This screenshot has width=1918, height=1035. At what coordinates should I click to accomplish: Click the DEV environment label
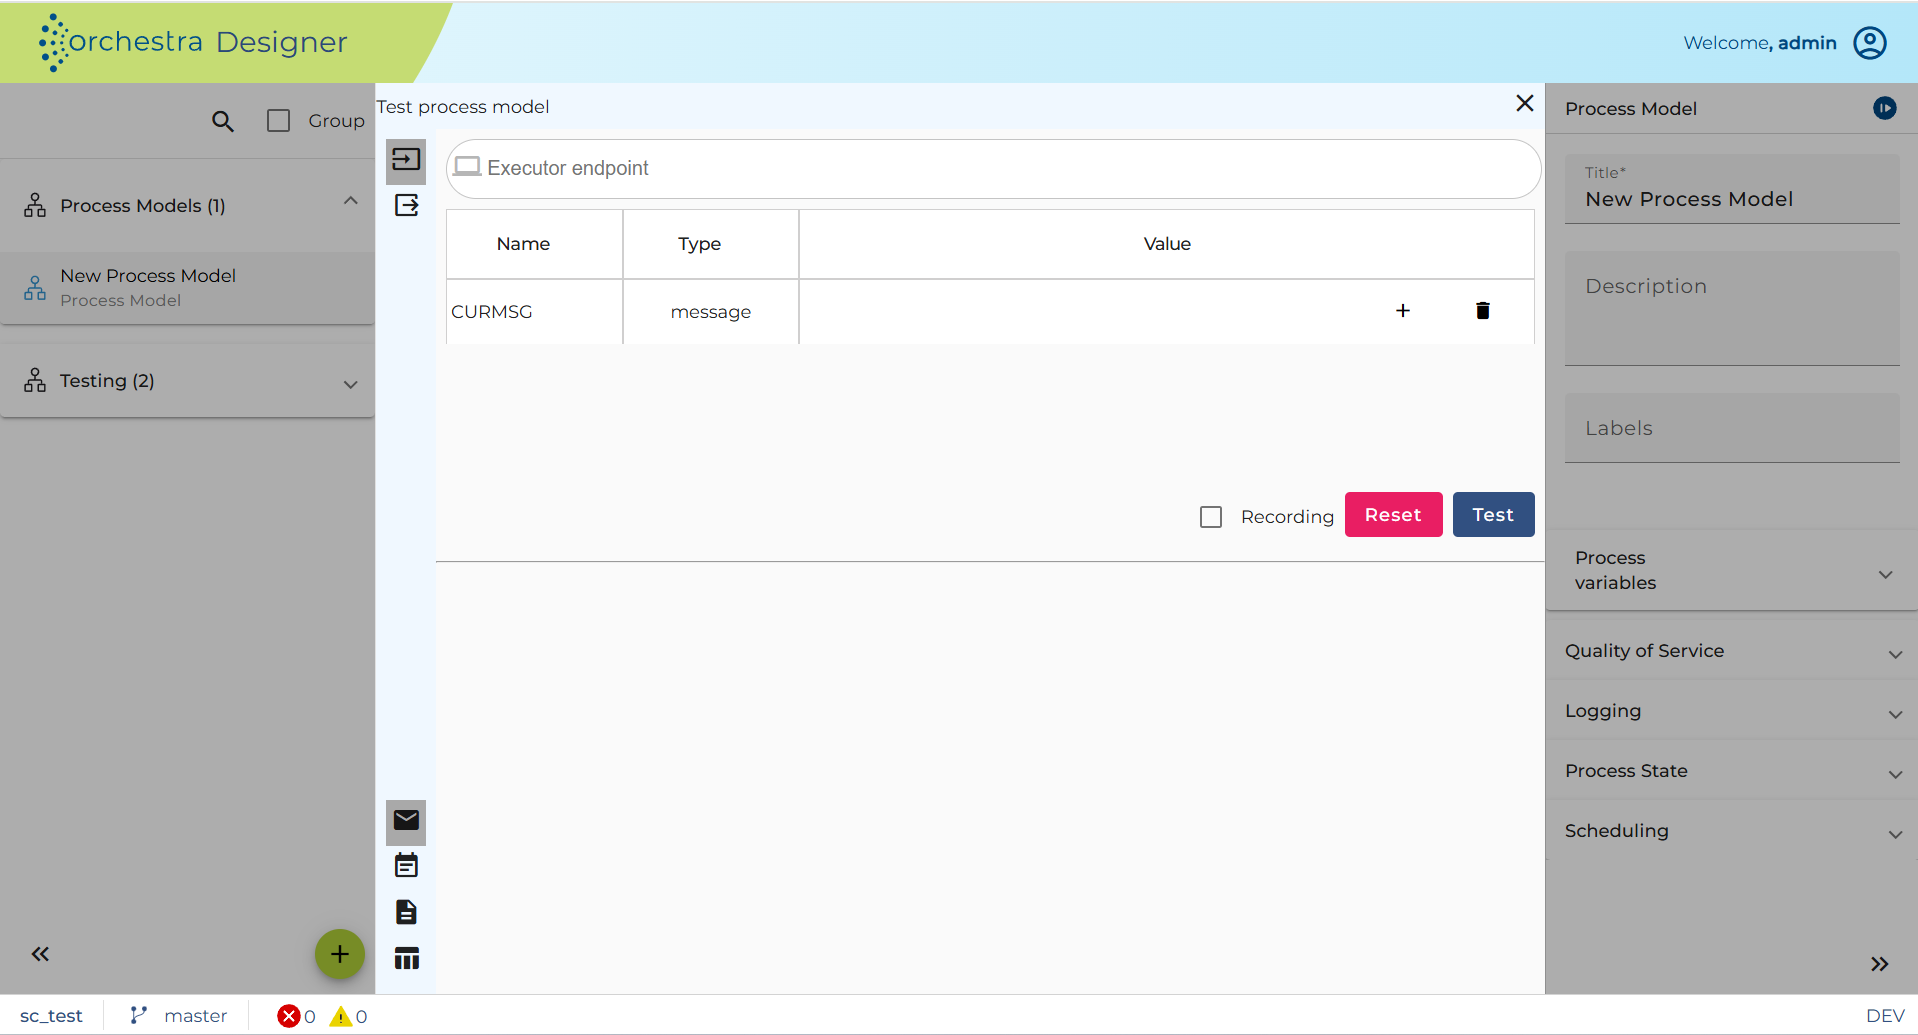click(x=1885, y=1016)
